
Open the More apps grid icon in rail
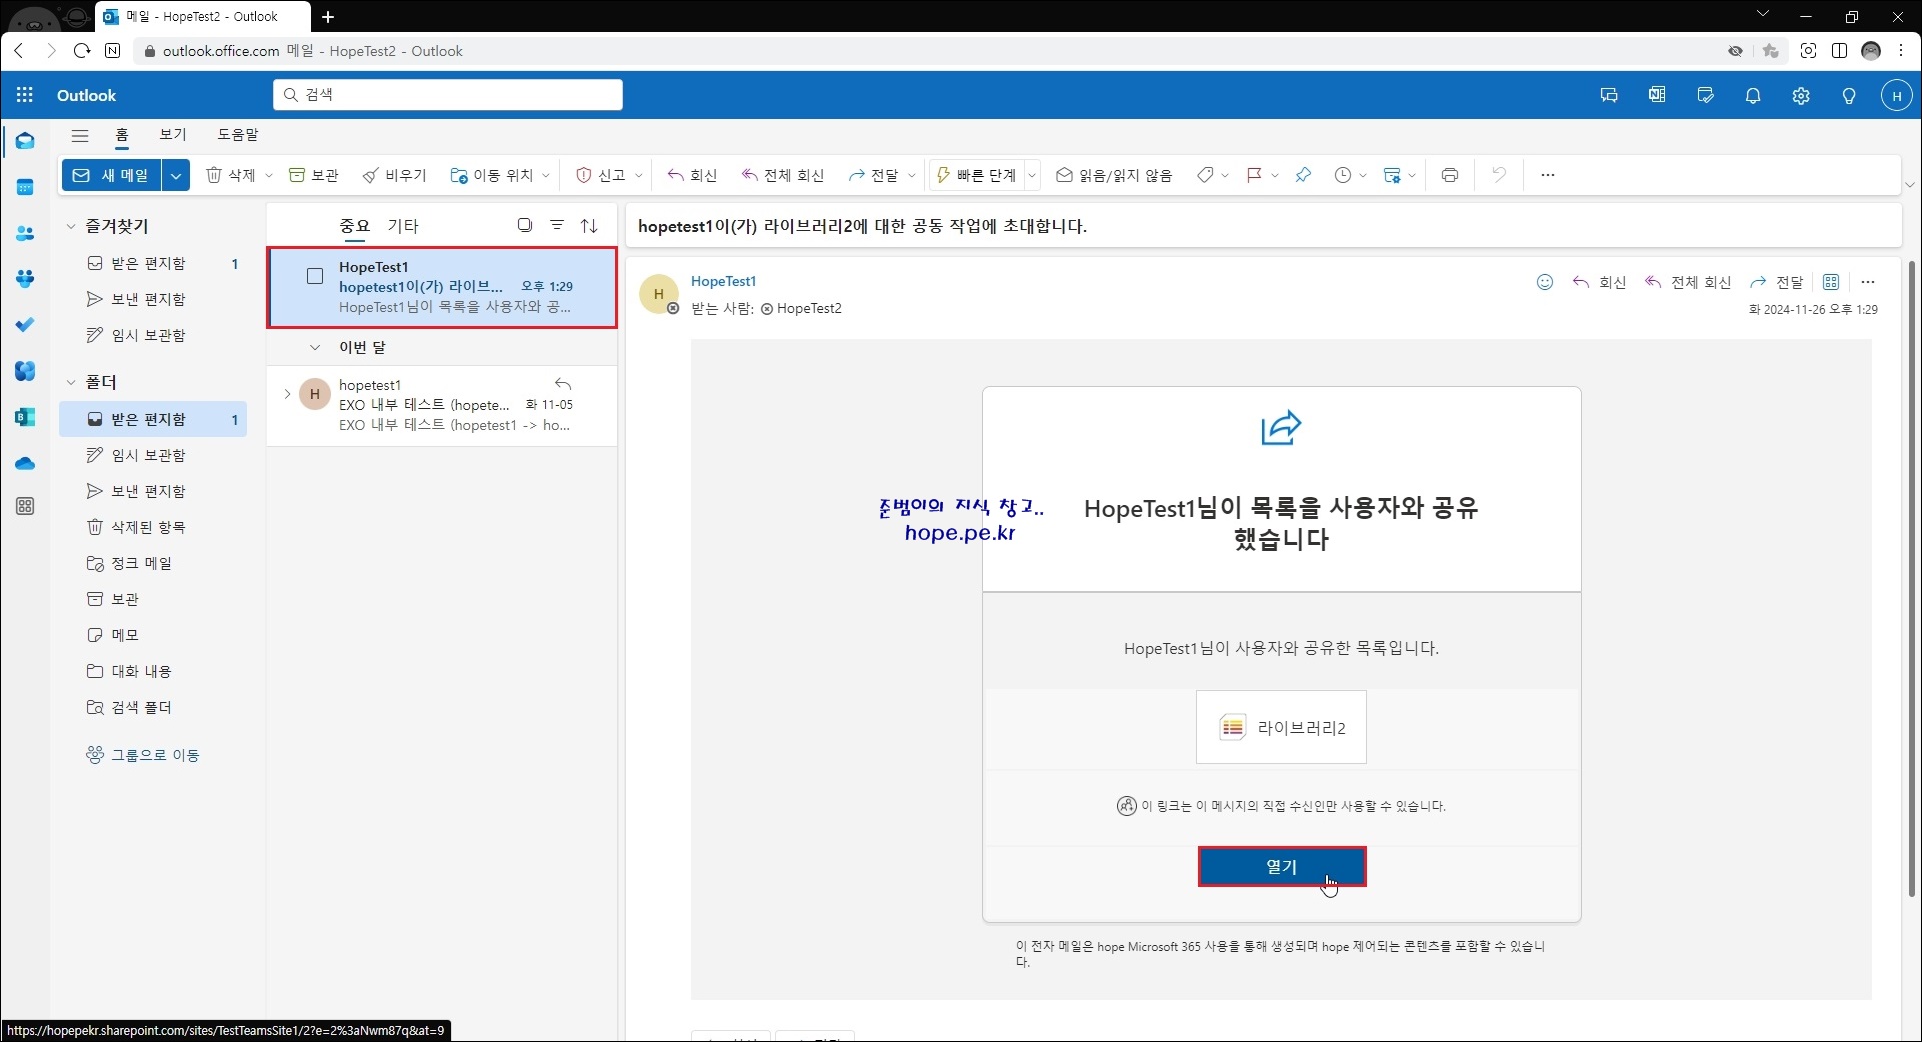coord(25,506)
